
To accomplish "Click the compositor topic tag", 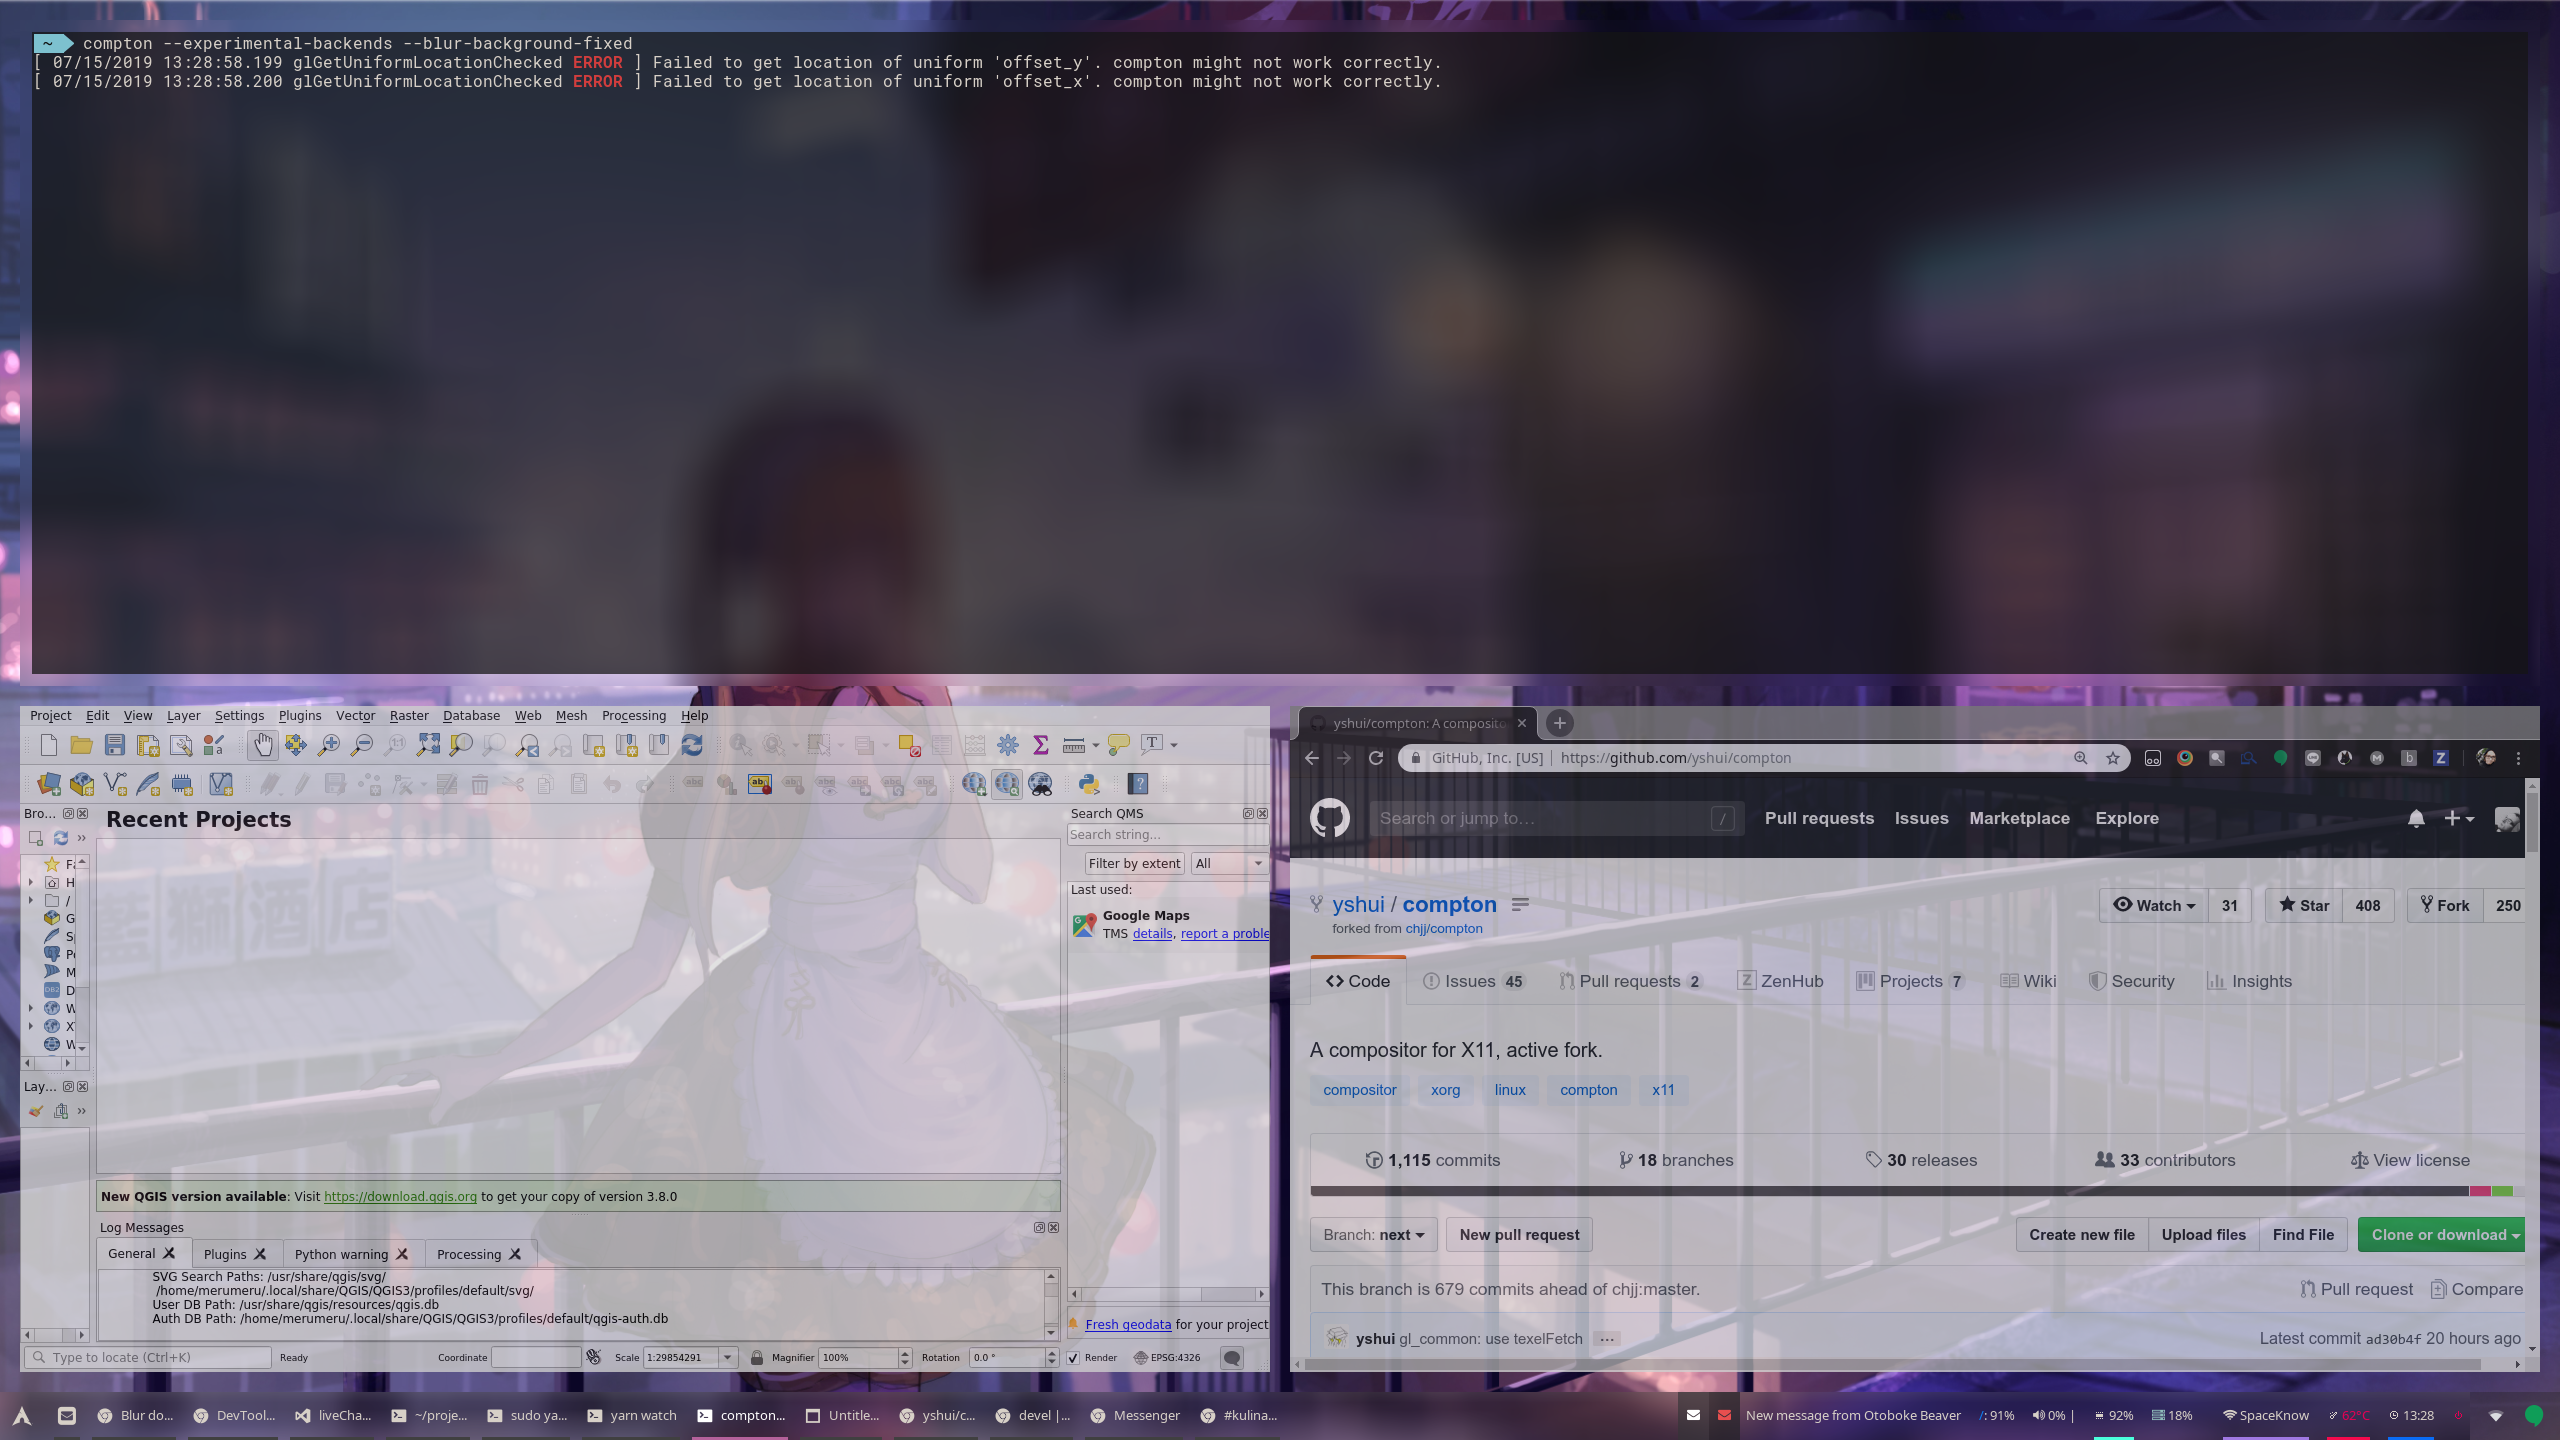I will pyautogui.click(x=1359, y=1090).
